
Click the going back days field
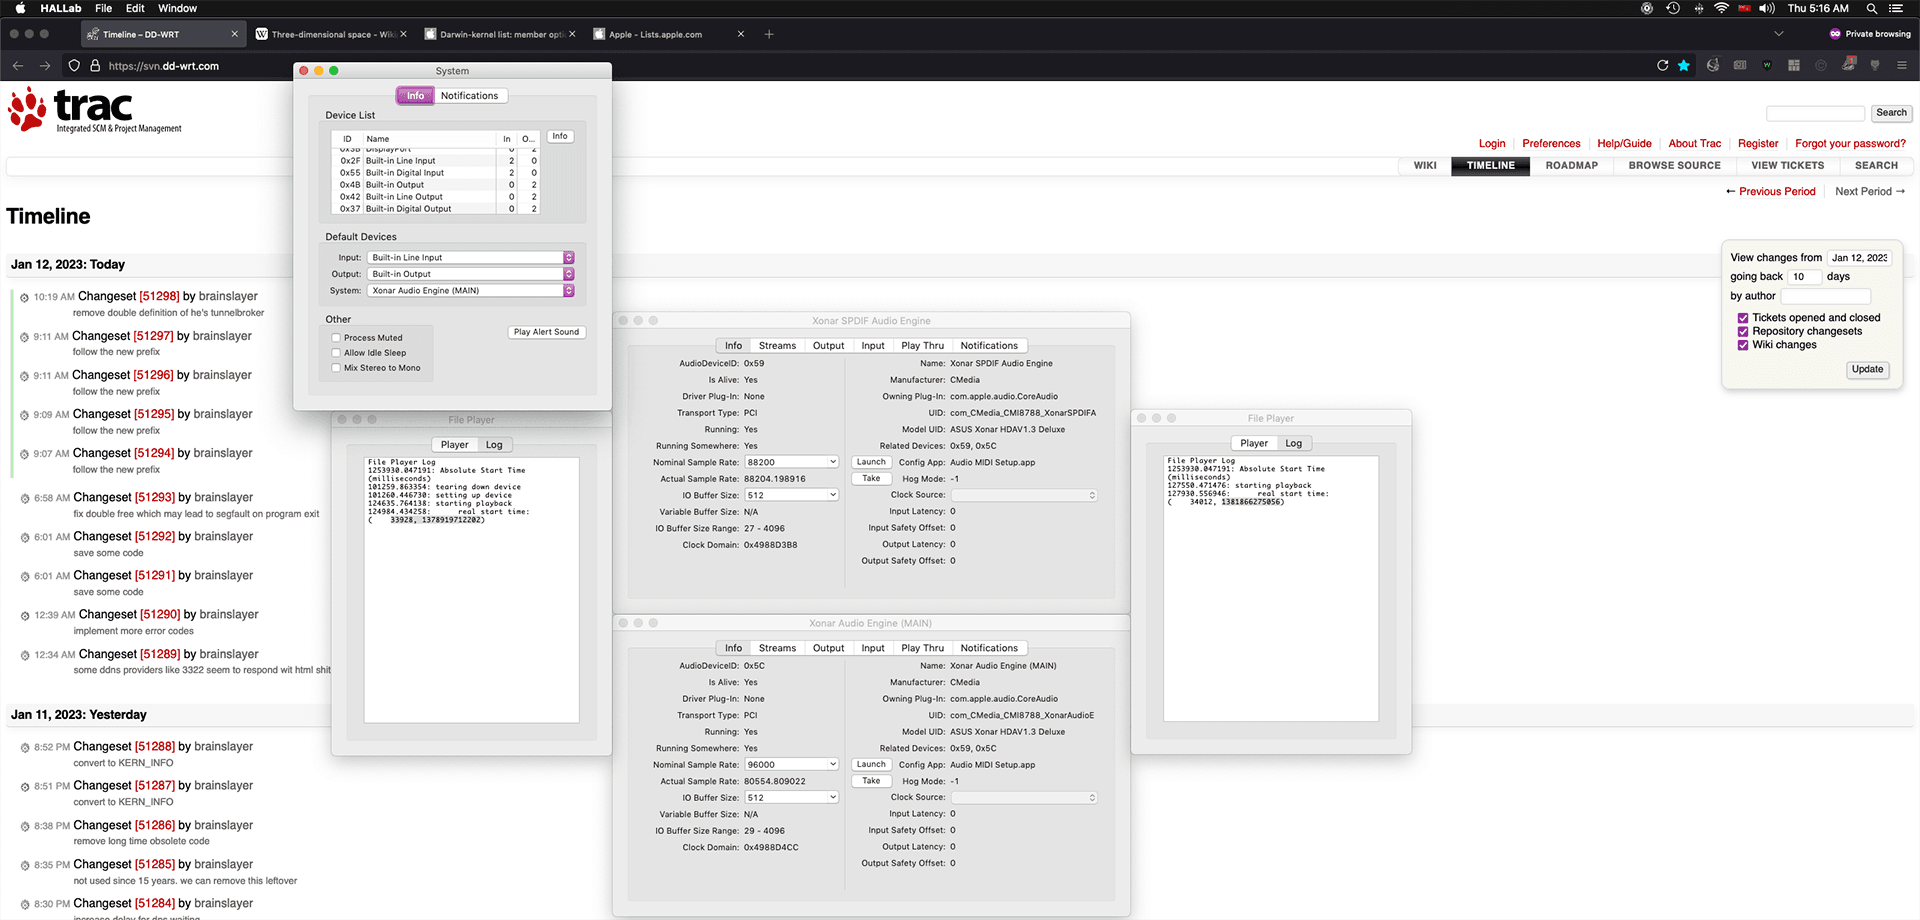[1804, 277]
